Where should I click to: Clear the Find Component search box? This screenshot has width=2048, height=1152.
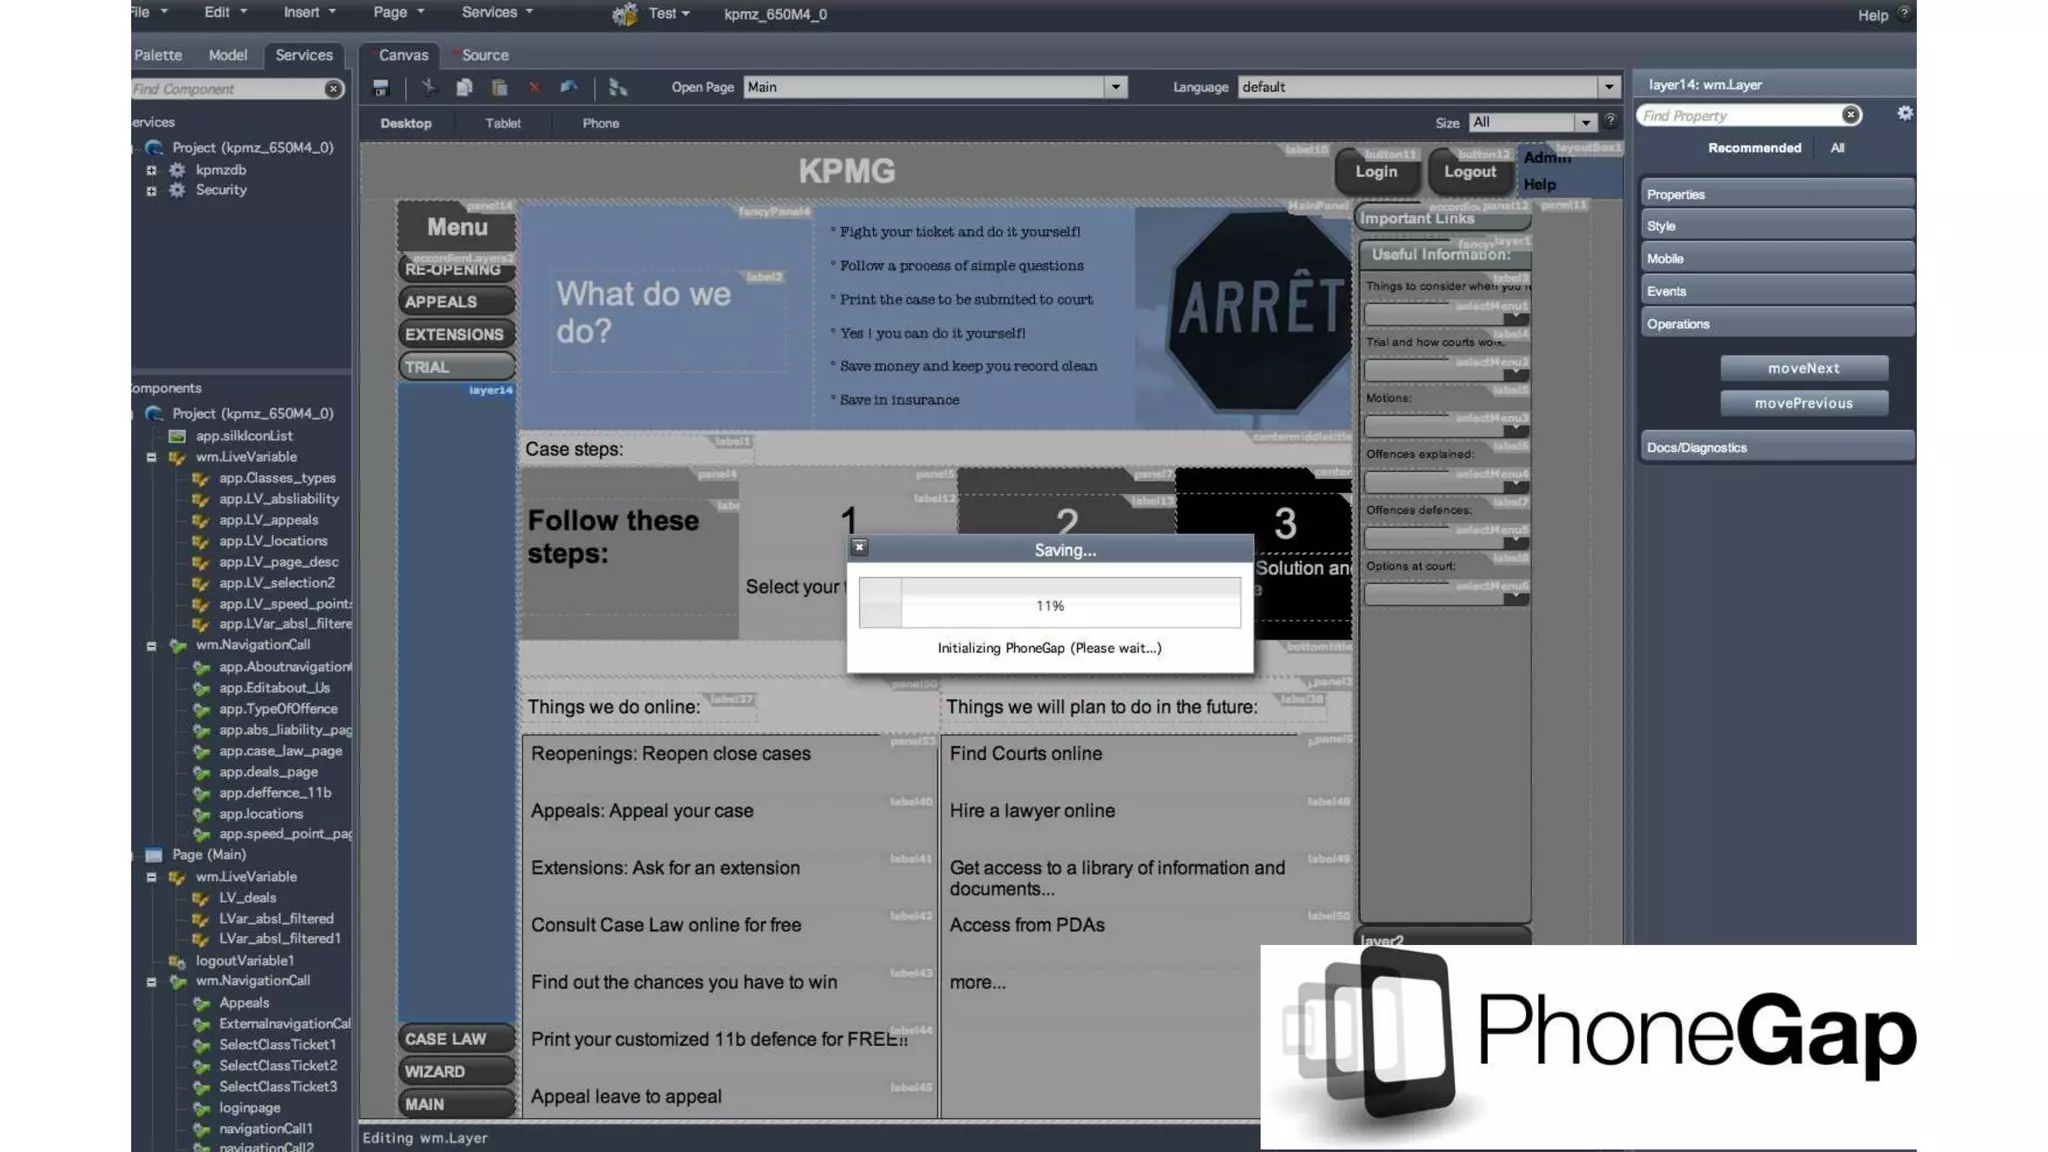click(x=333, y=89)
